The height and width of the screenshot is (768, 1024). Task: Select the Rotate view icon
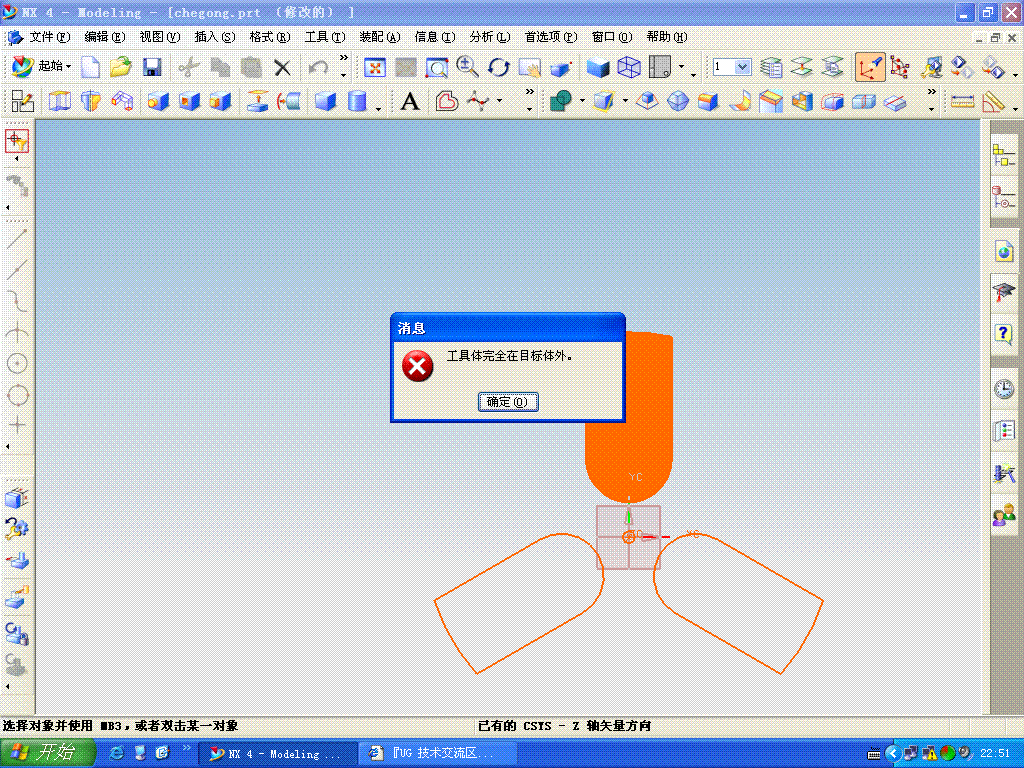pos(498,67)
